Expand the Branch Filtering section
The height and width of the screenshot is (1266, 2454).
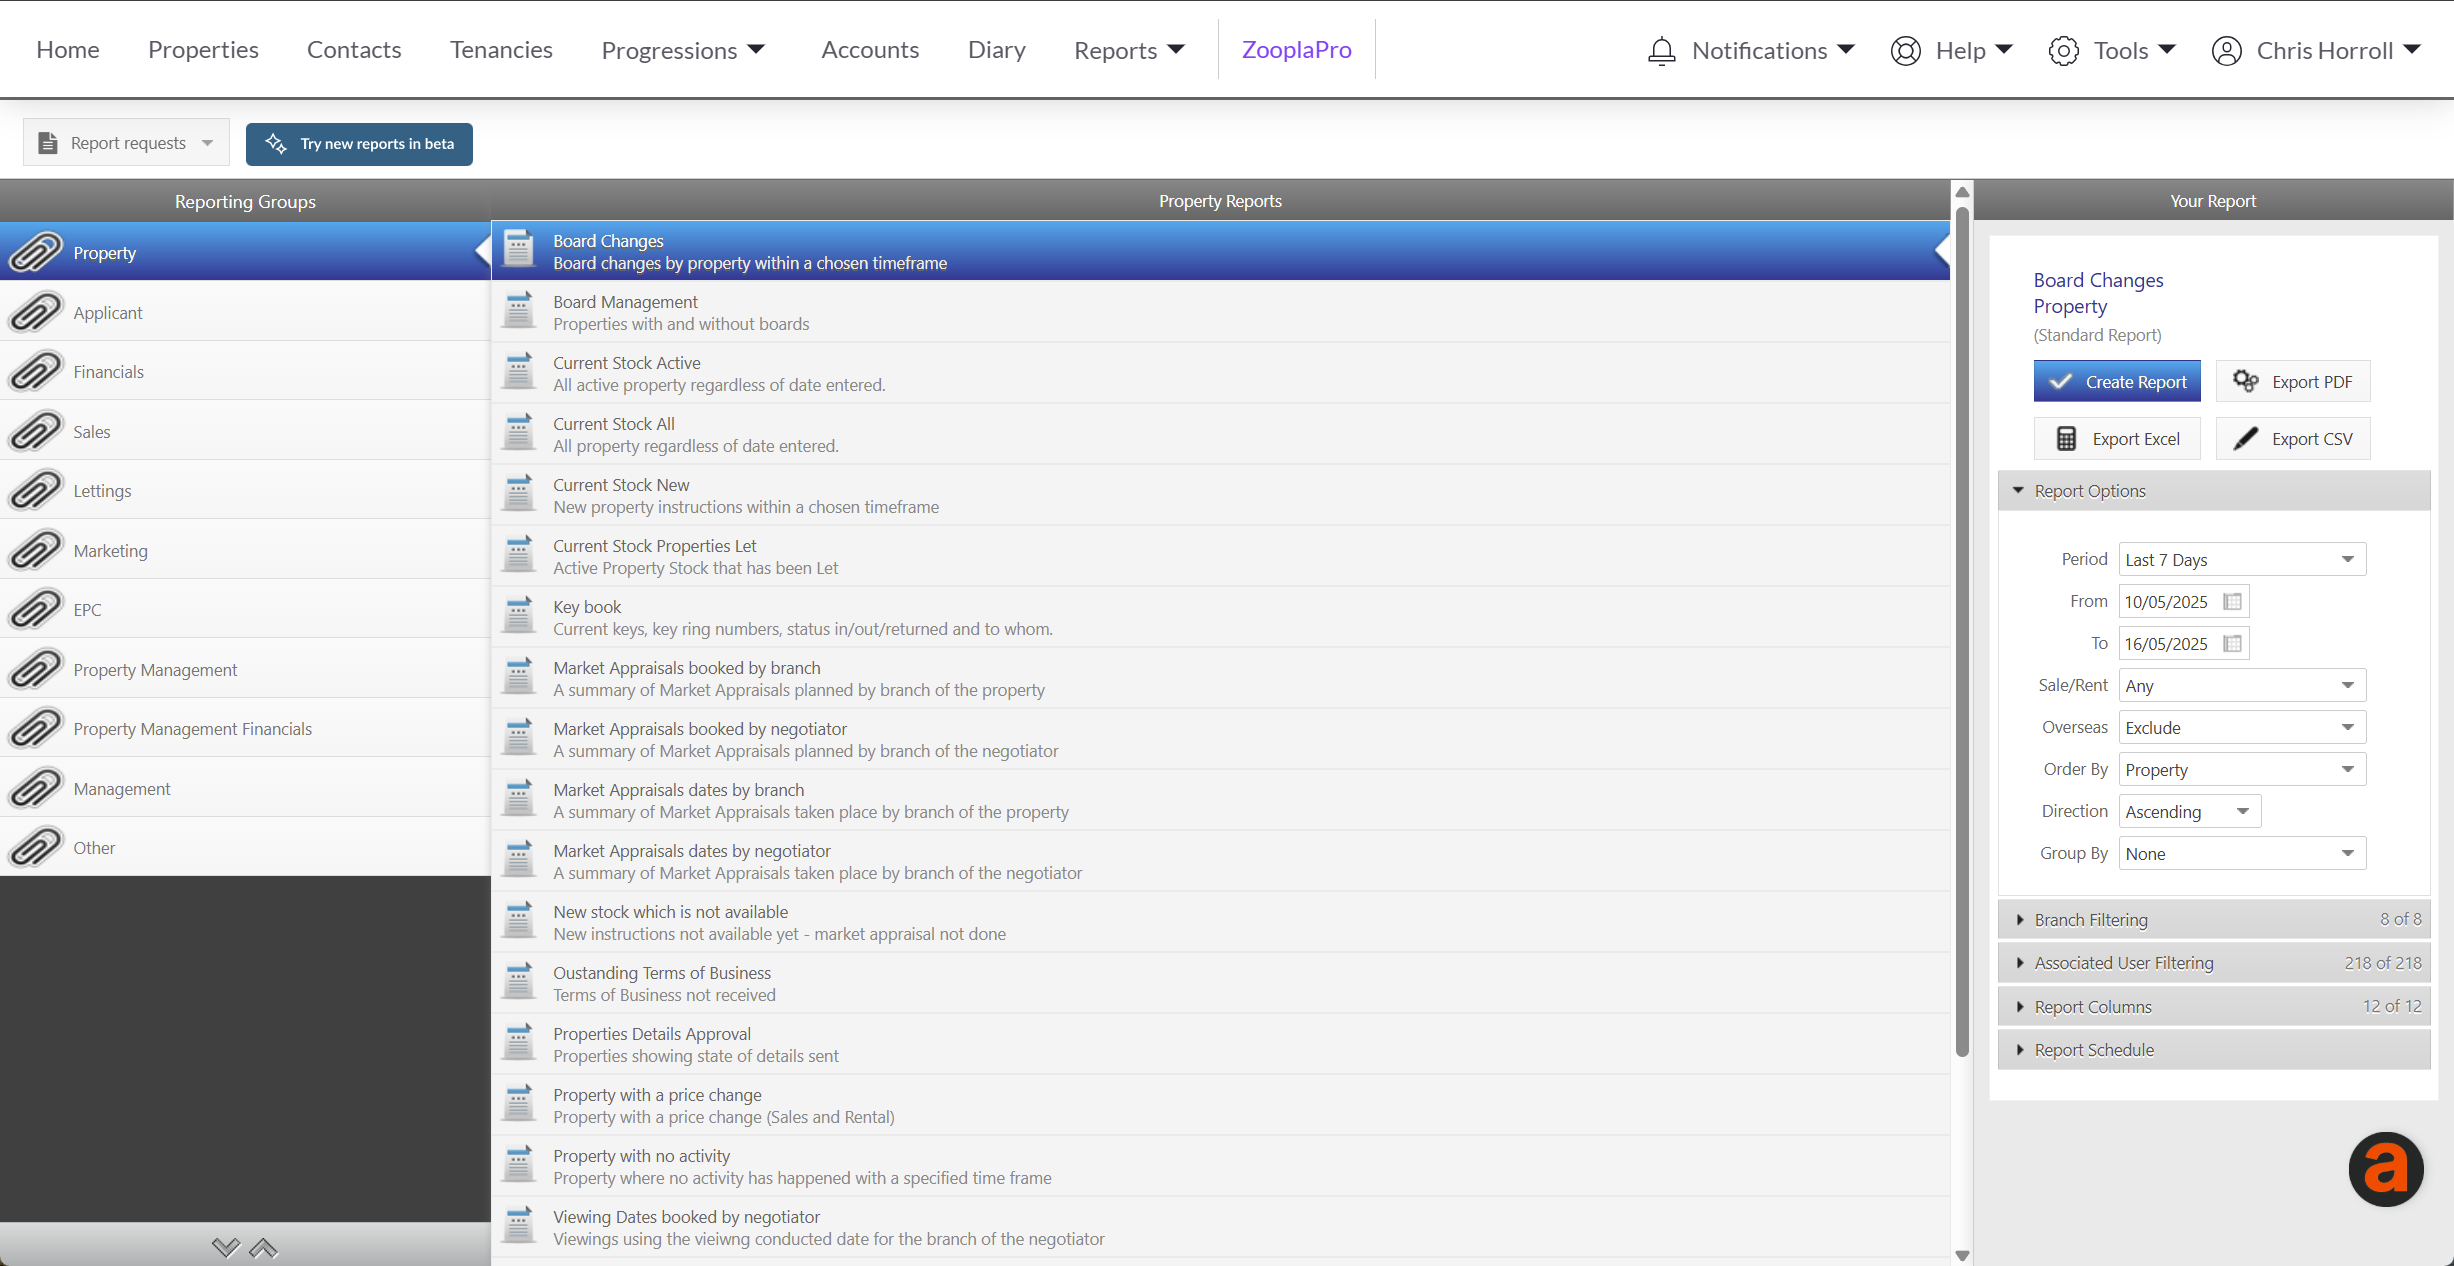[x=2214, y=920]
